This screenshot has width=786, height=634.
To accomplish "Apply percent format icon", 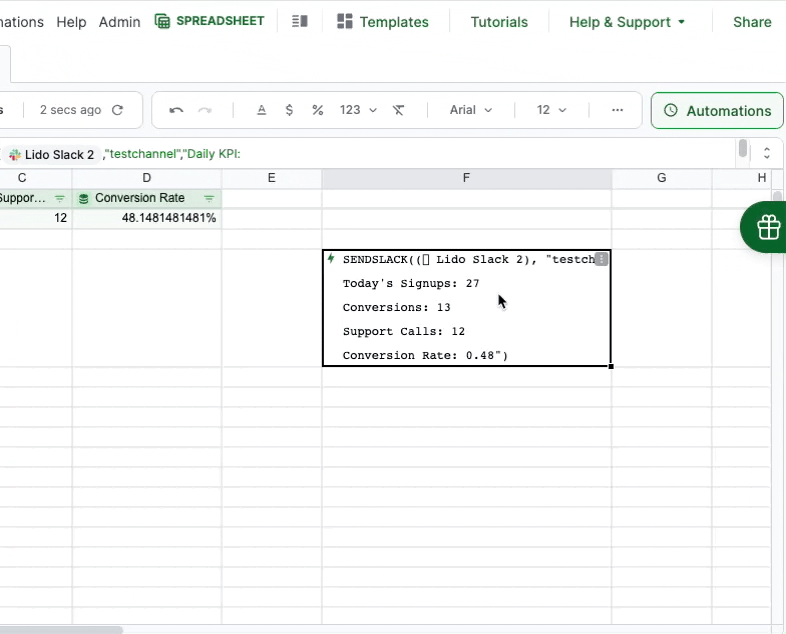I will pos(317,110).
